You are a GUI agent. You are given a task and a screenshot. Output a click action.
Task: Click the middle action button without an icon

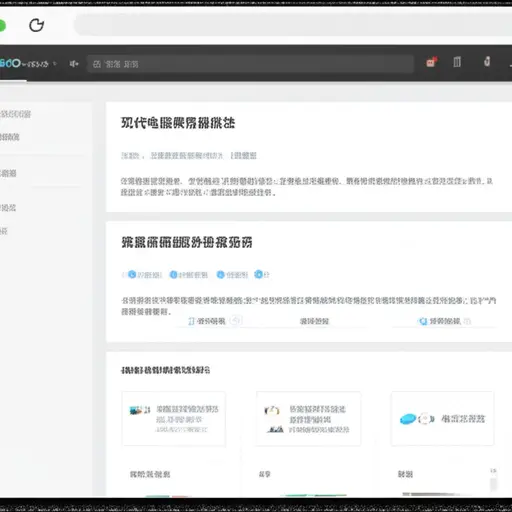coord(314,321)
